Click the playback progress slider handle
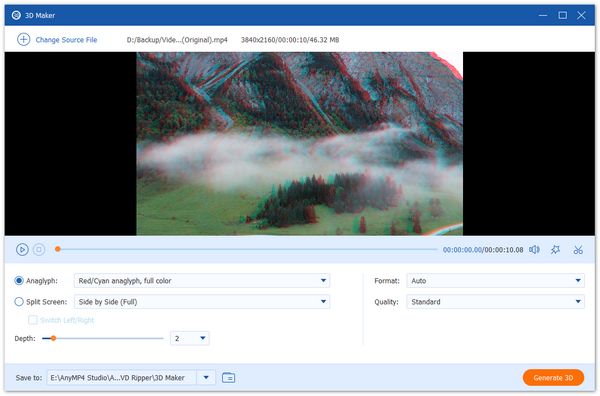This screenshot has height=396, width=600. [x=57, y=249]
